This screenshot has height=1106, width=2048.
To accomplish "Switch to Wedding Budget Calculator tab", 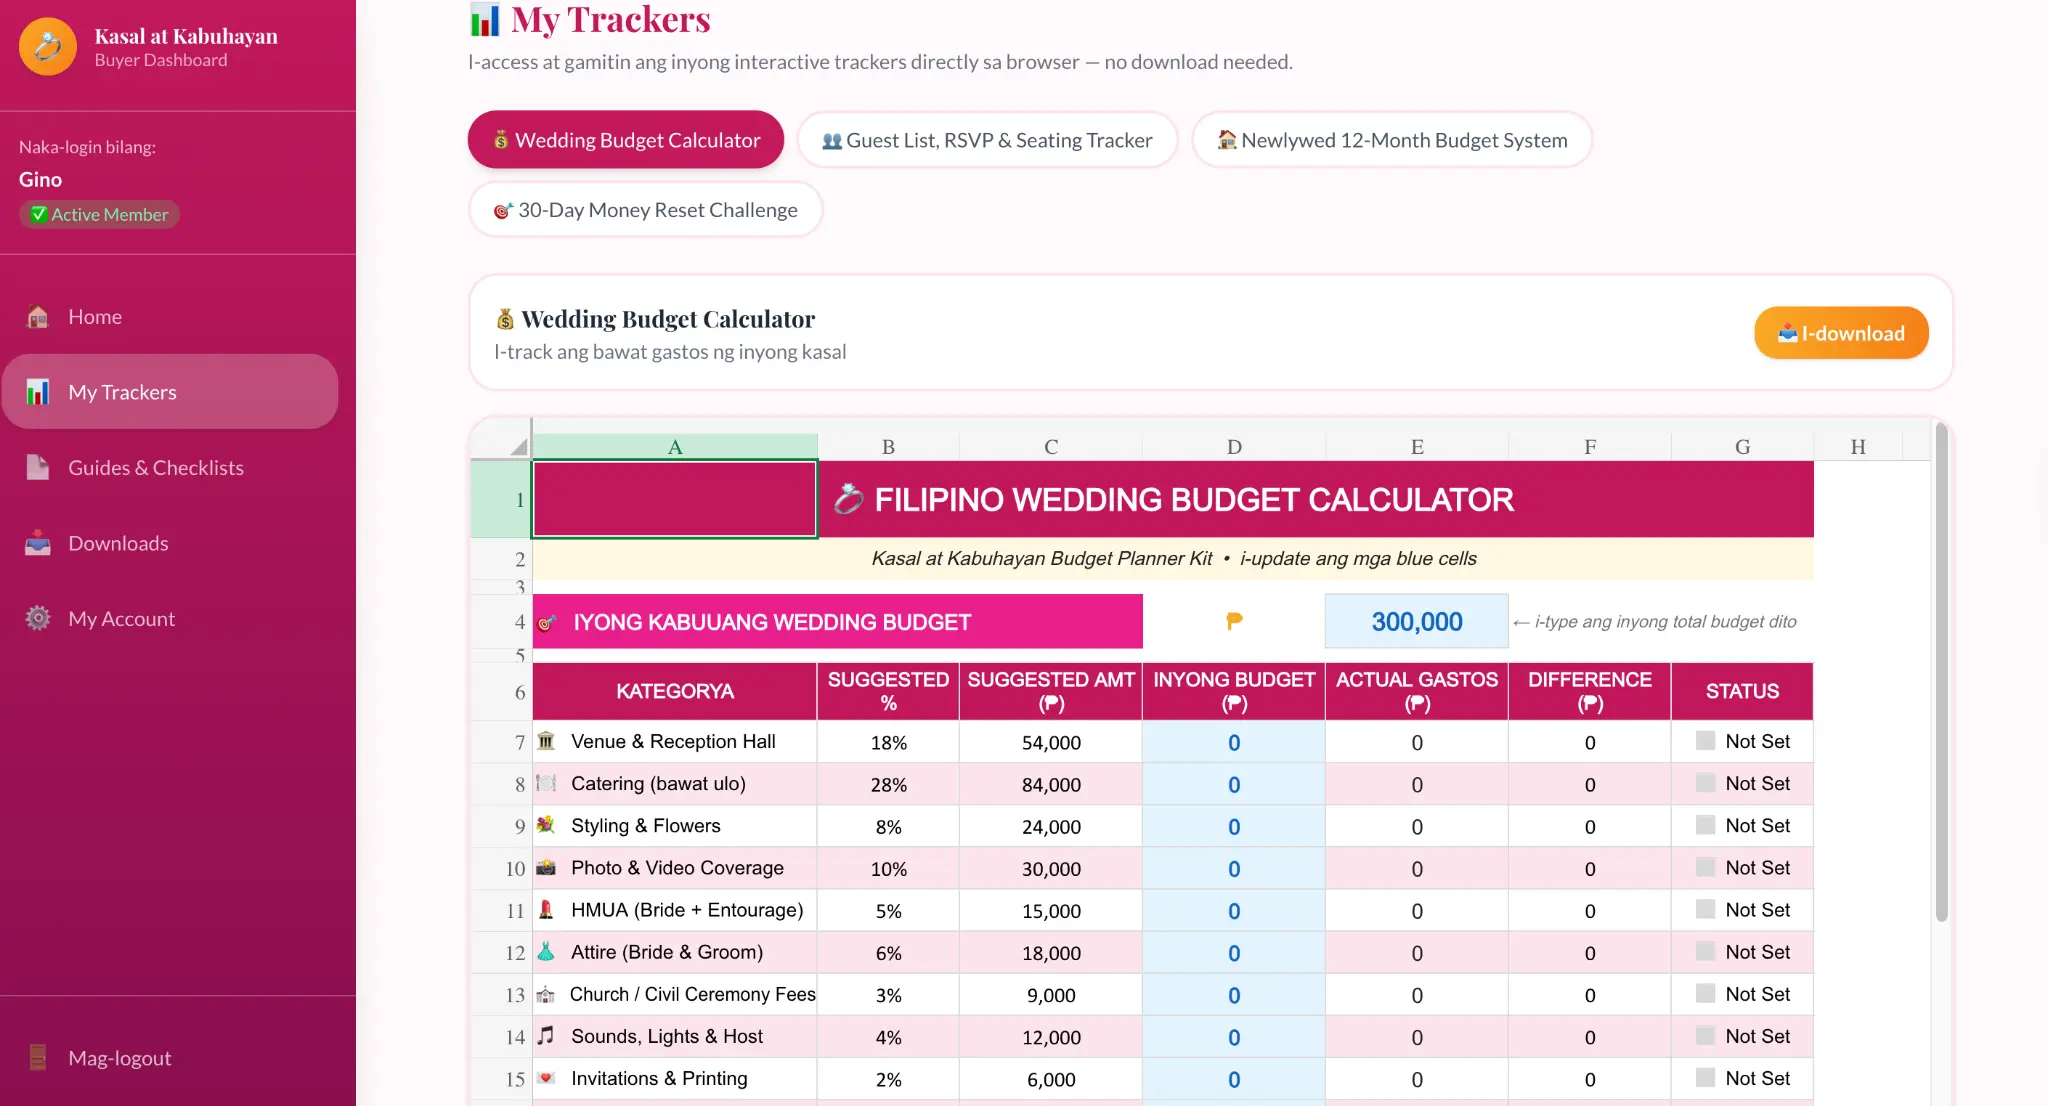I will point(626,140).
